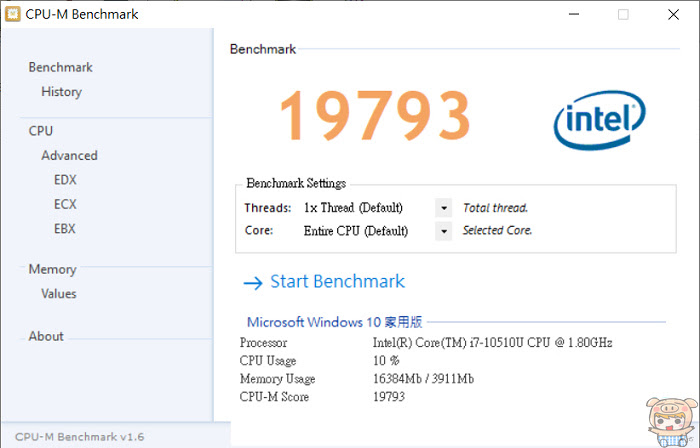Image resolution: width=700 pixels, height=448 pixels.
Task: Click the Intel logo
Action: [x=600, y=120]
